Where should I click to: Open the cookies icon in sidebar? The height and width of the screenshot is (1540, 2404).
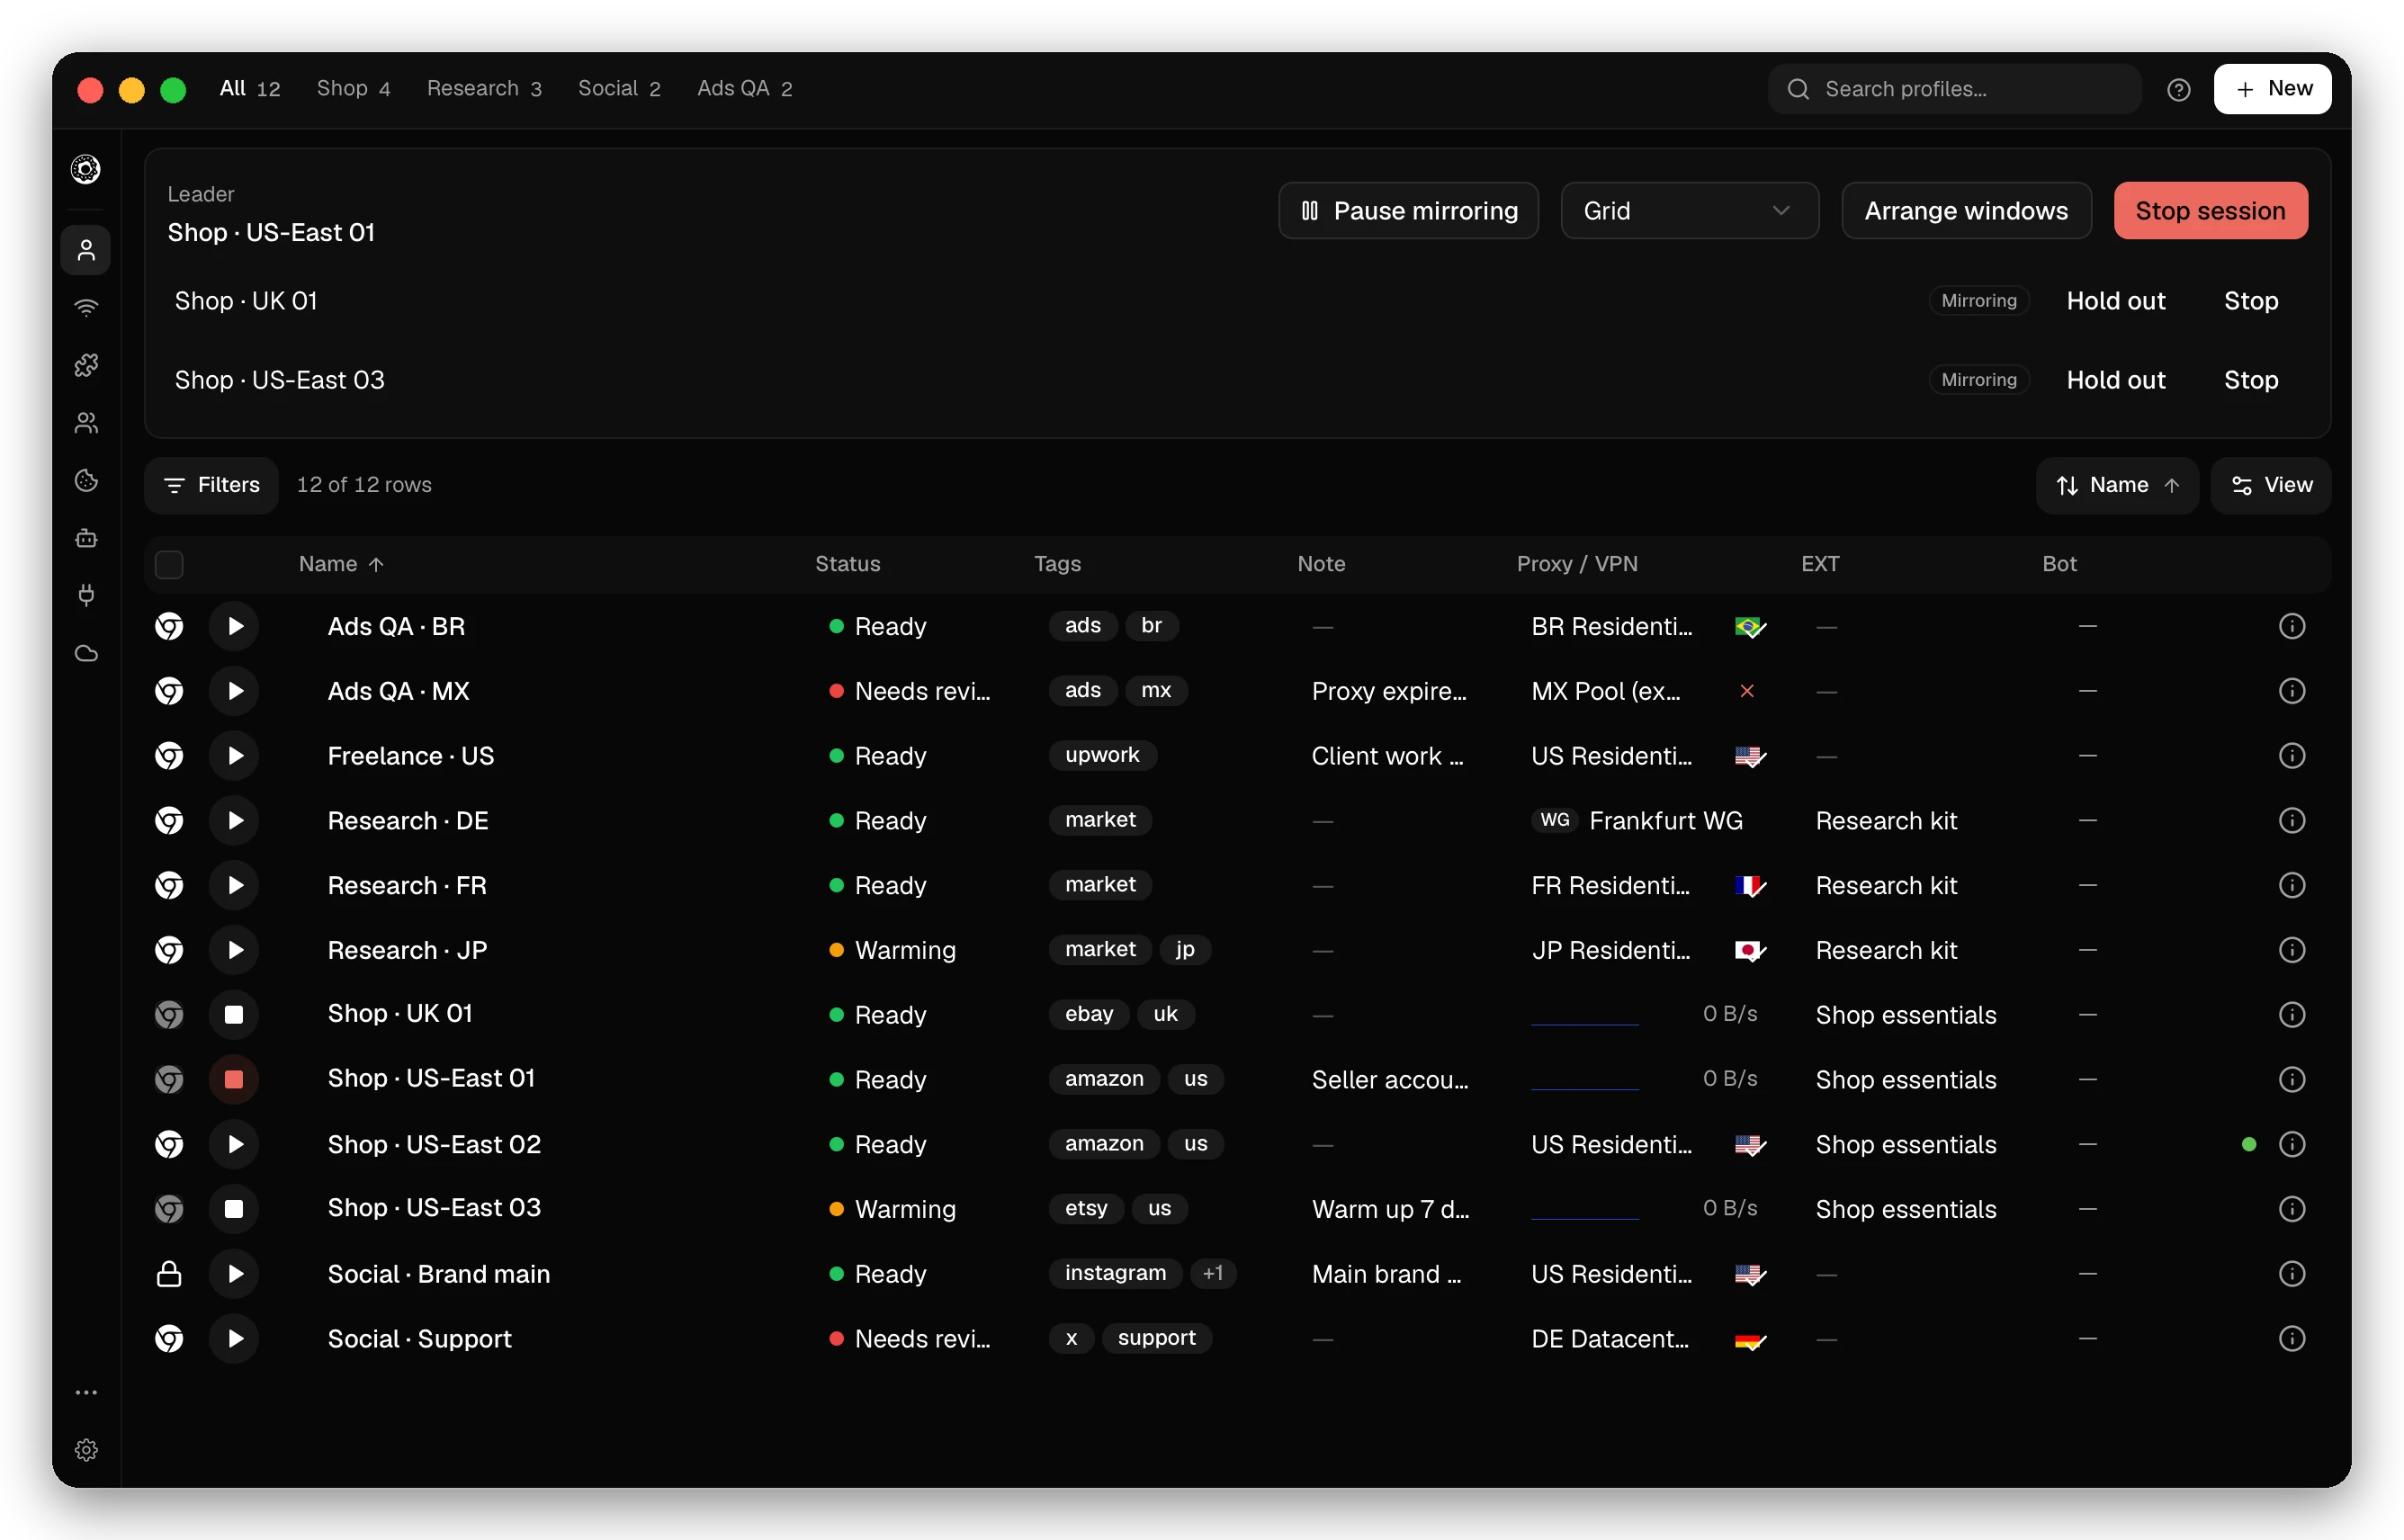86,481
